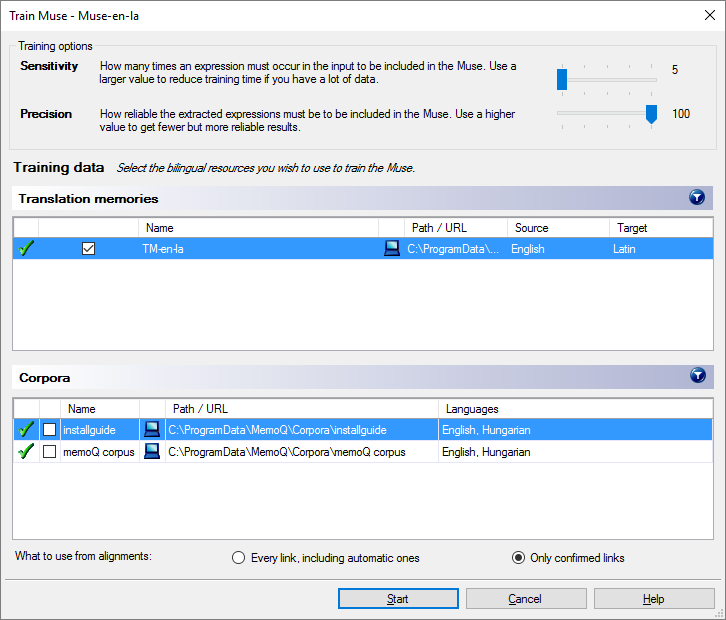
Task: Enable the installguide corpus checkbox
Action: pos(50,430)
